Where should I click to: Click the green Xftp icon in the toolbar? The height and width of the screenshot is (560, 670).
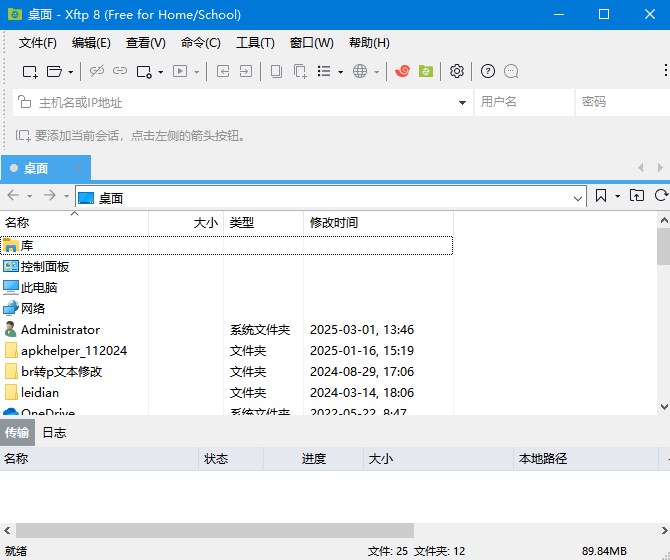[x=426, y=71]
